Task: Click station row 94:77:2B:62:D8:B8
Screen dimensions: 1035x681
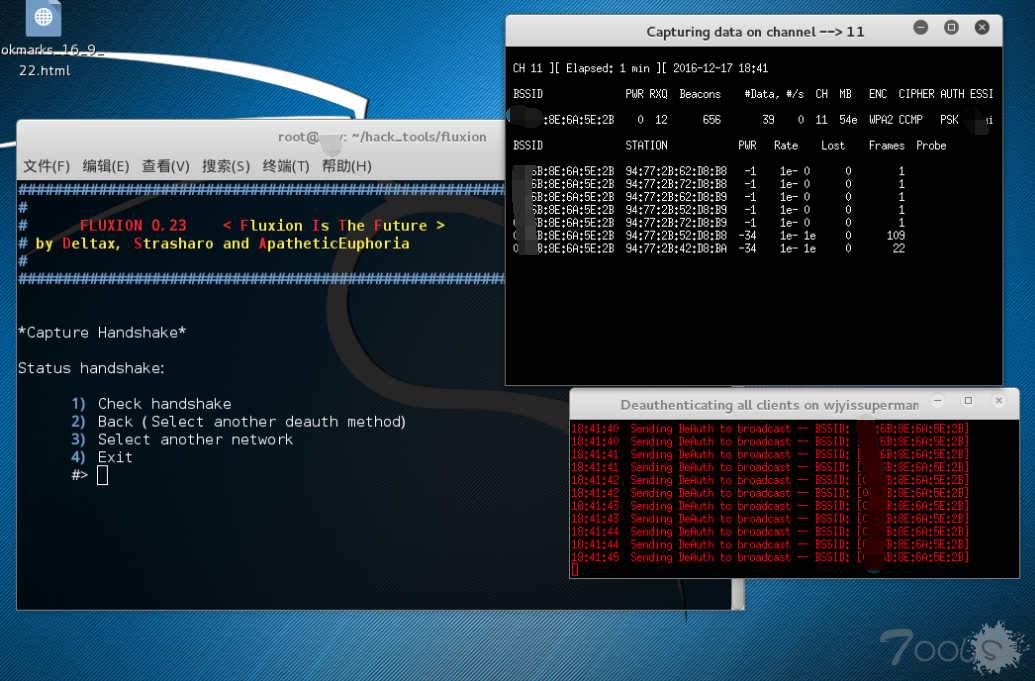Action: pyautogui.click(x=708, y=171)
